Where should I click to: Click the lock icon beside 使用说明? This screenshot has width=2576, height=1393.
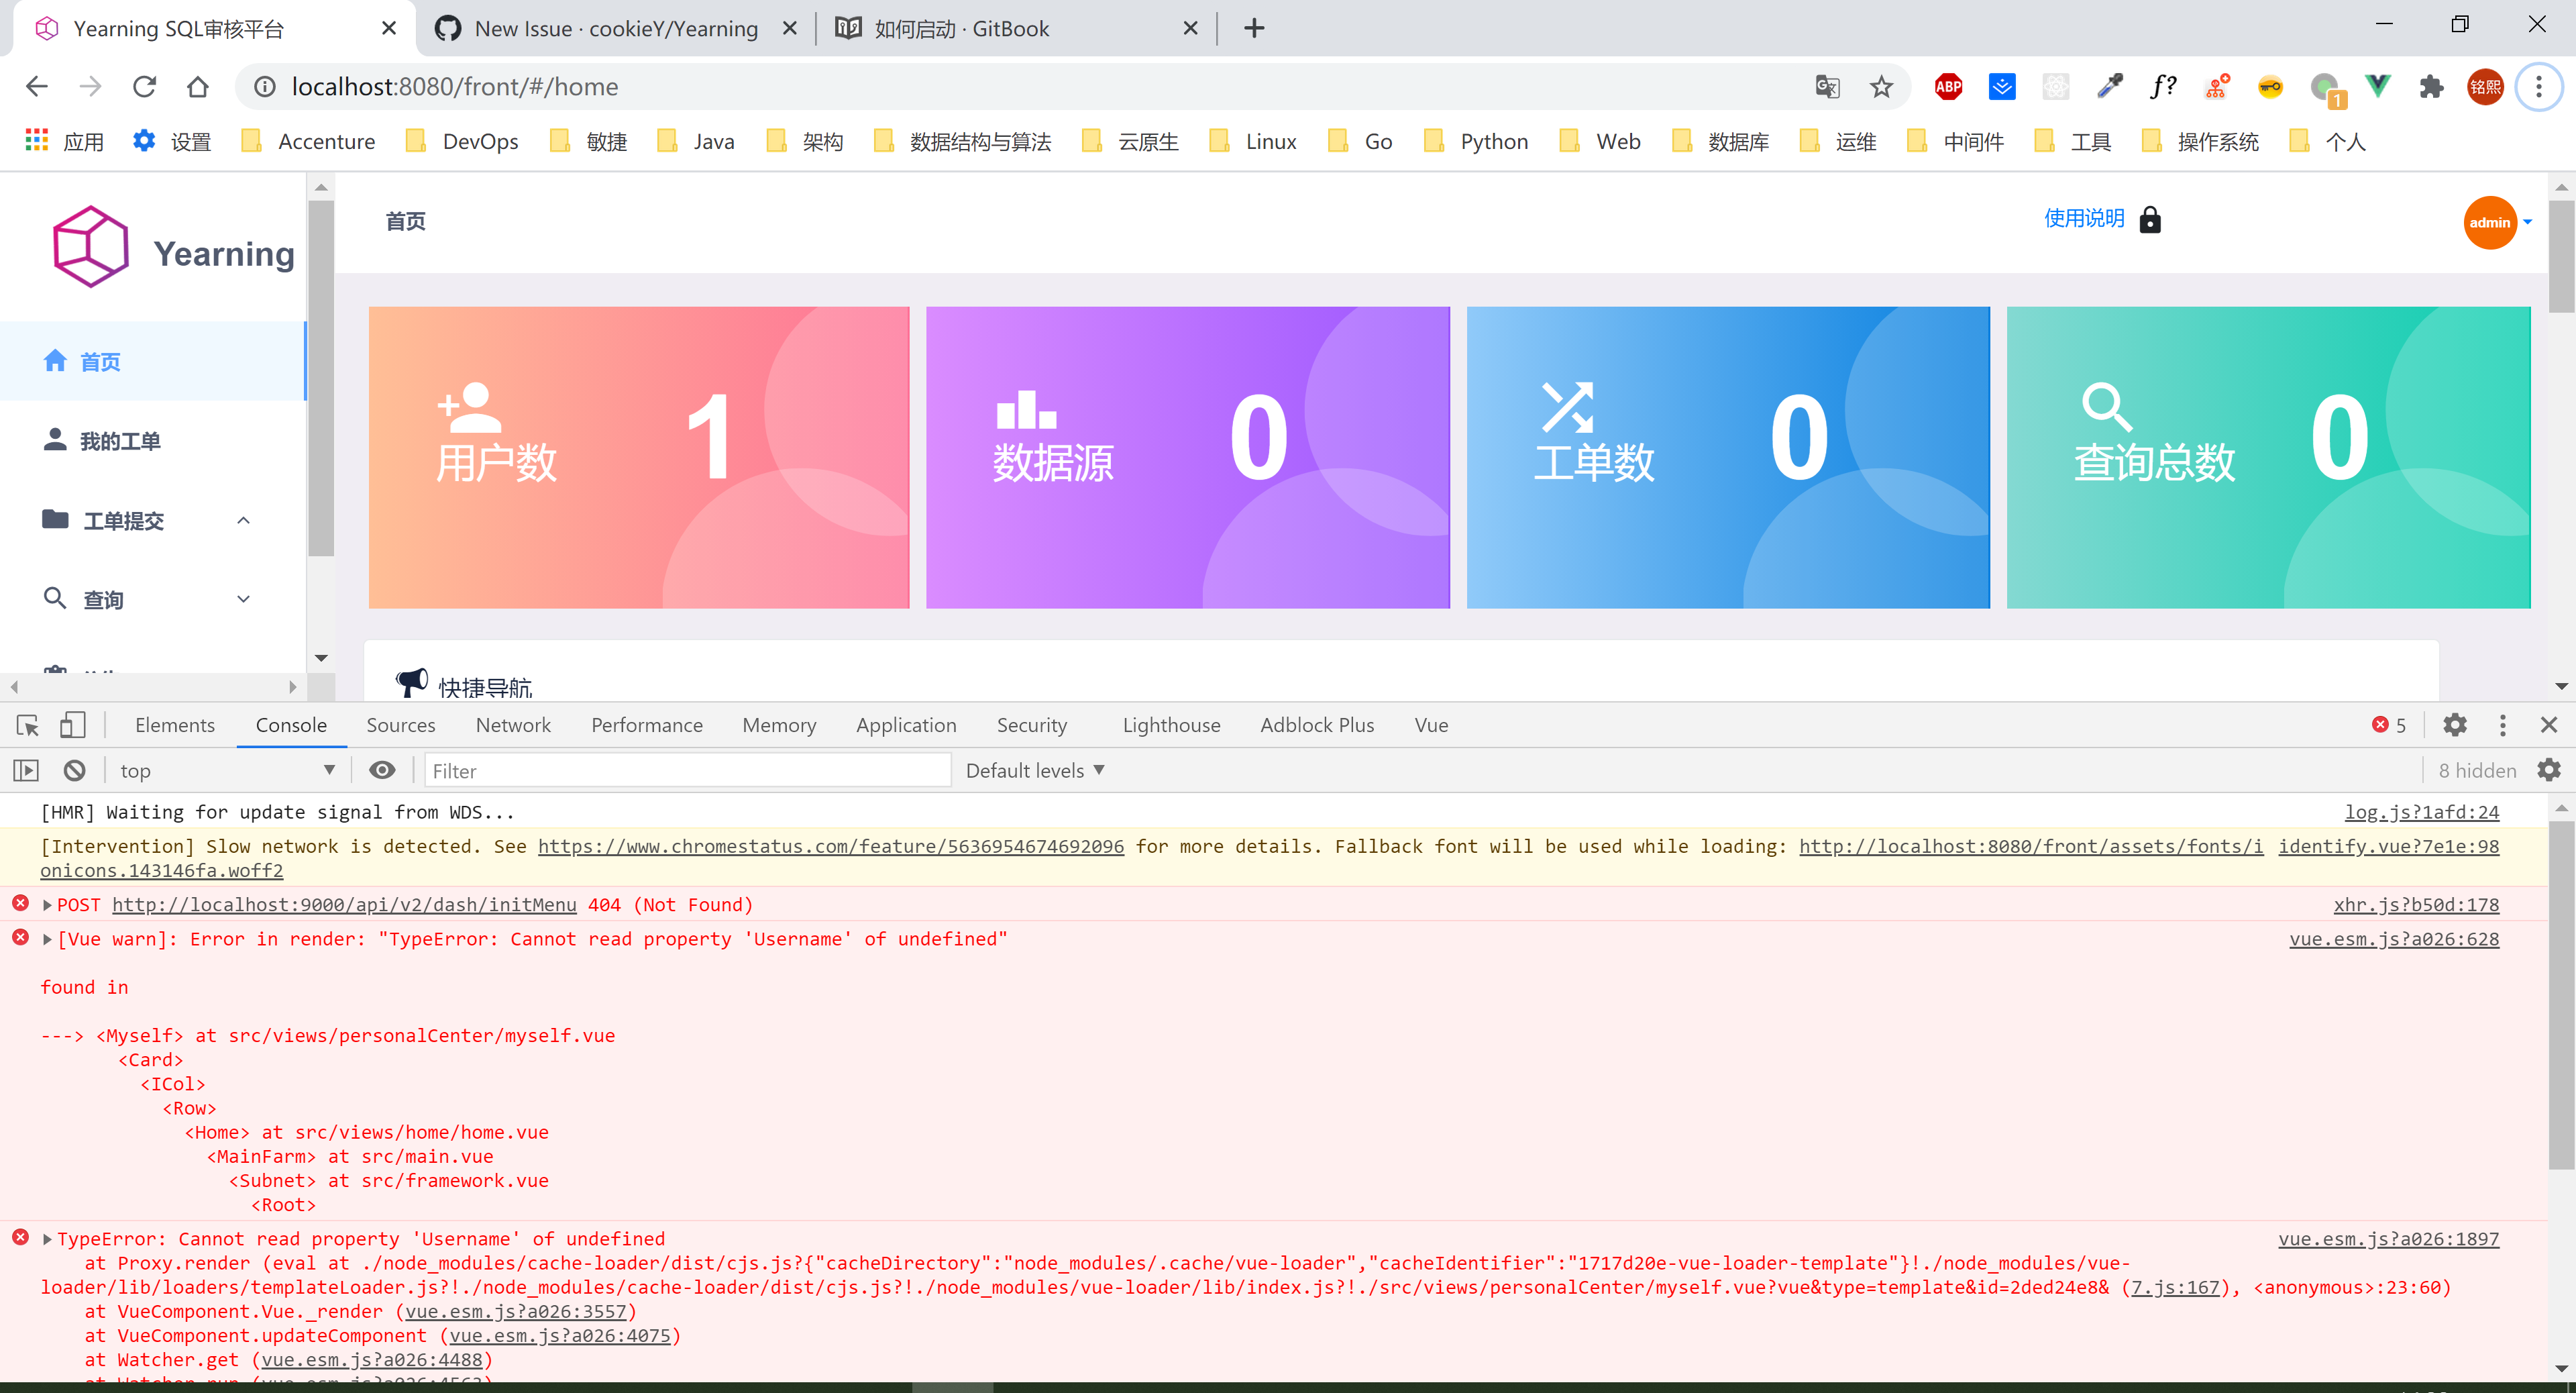(2151, 219)
